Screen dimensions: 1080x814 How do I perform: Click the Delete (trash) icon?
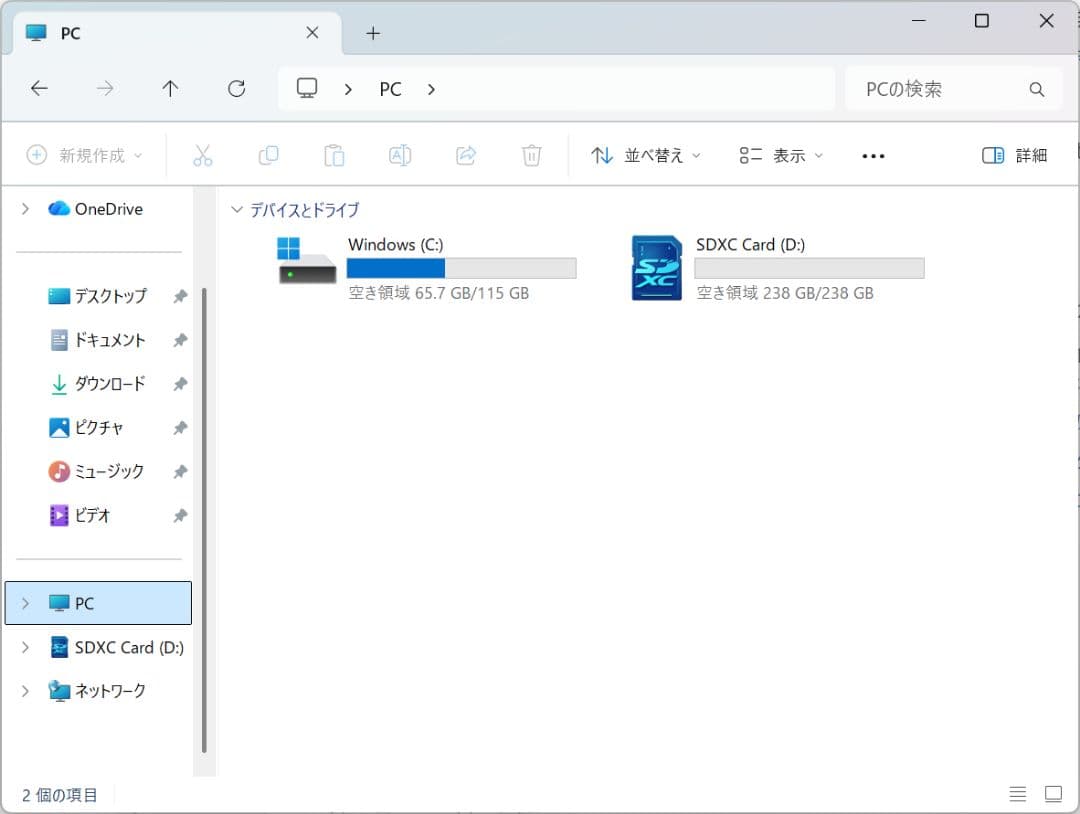[531, 155]
